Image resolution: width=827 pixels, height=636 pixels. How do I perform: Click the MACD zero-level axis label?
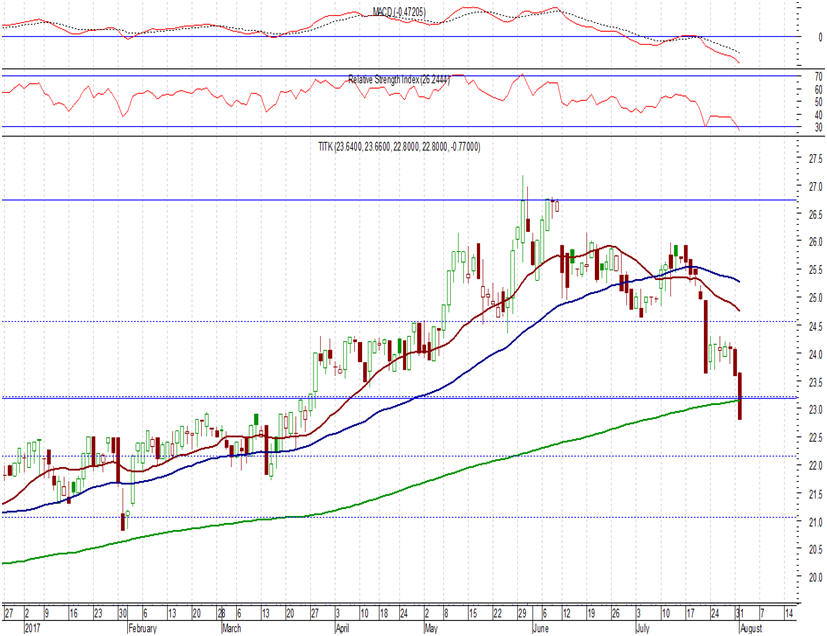(x=820, y=37)
